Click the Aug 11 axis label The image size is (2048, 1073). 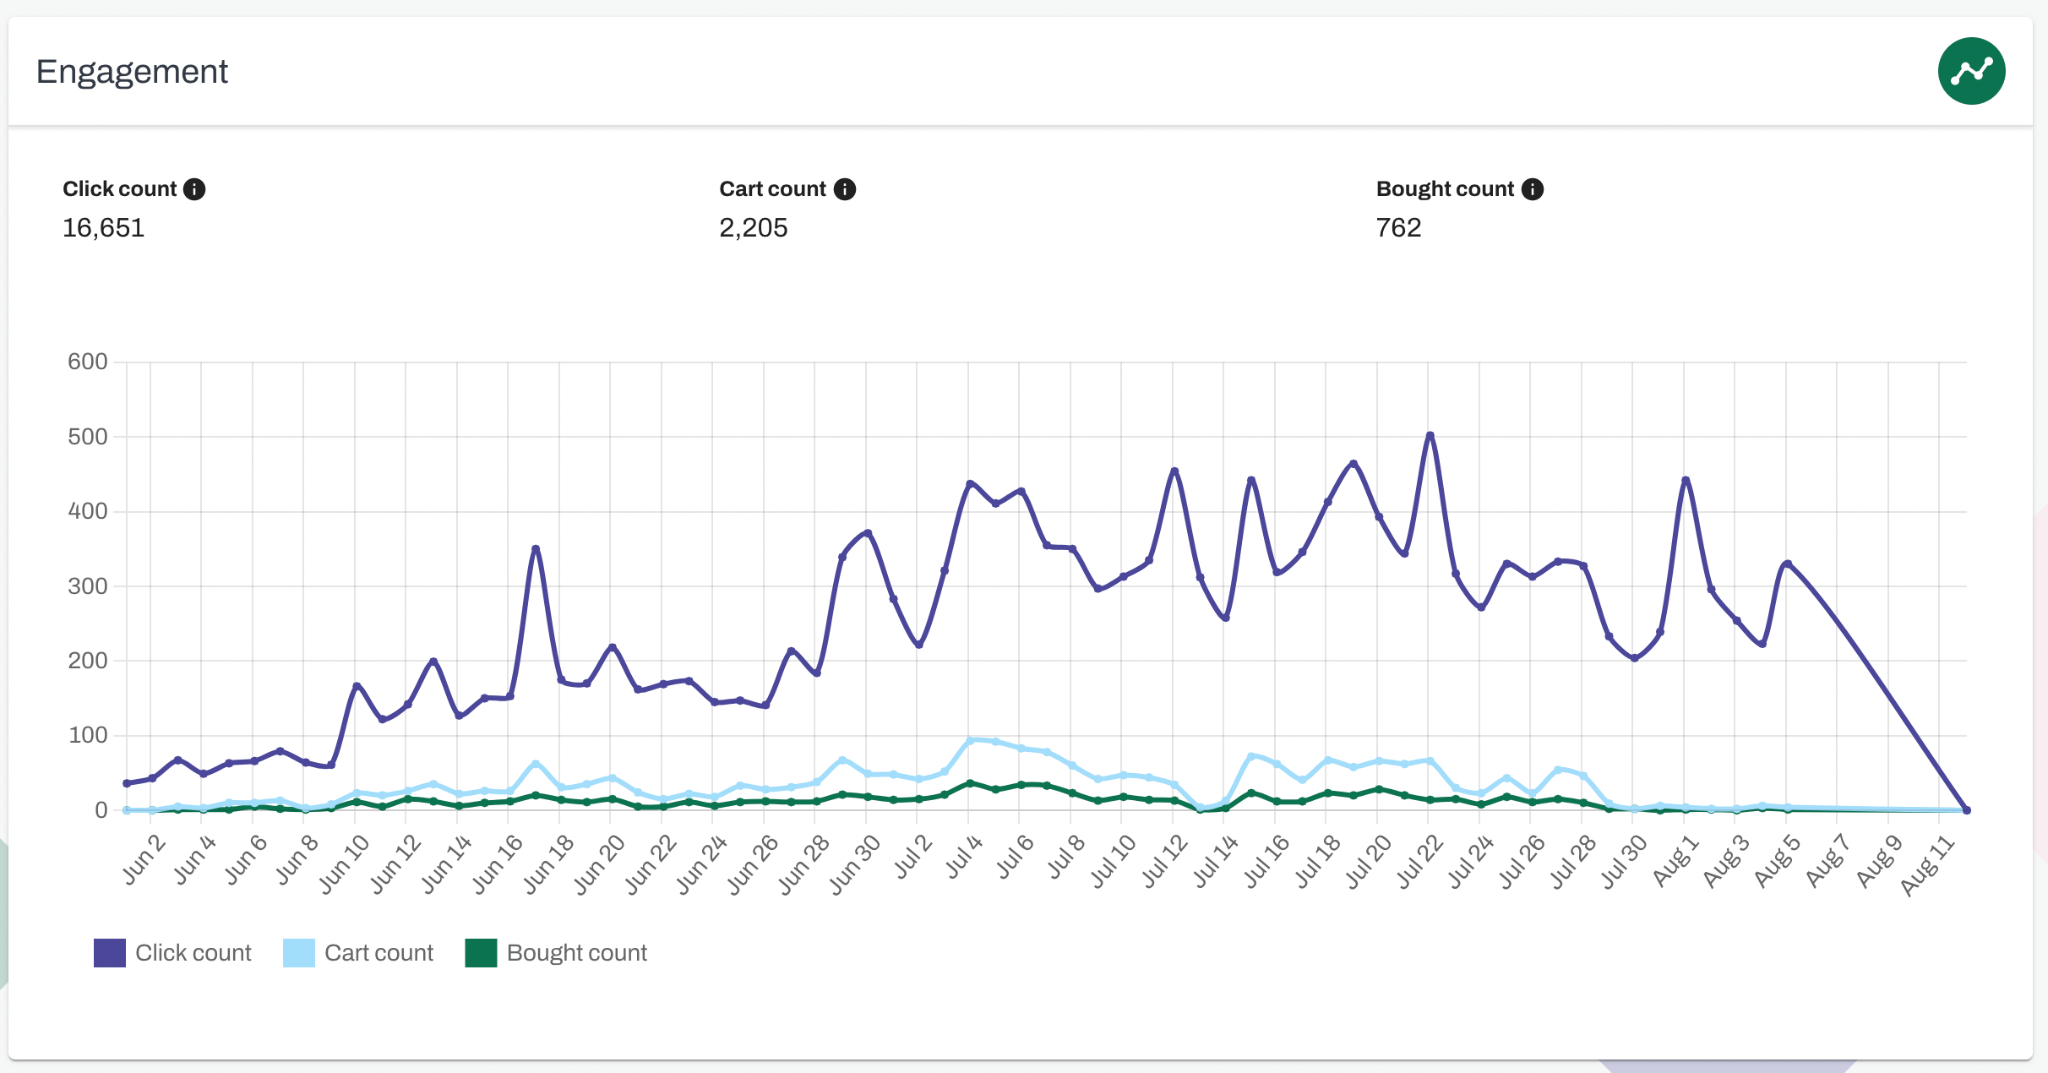coord(1929,858)
